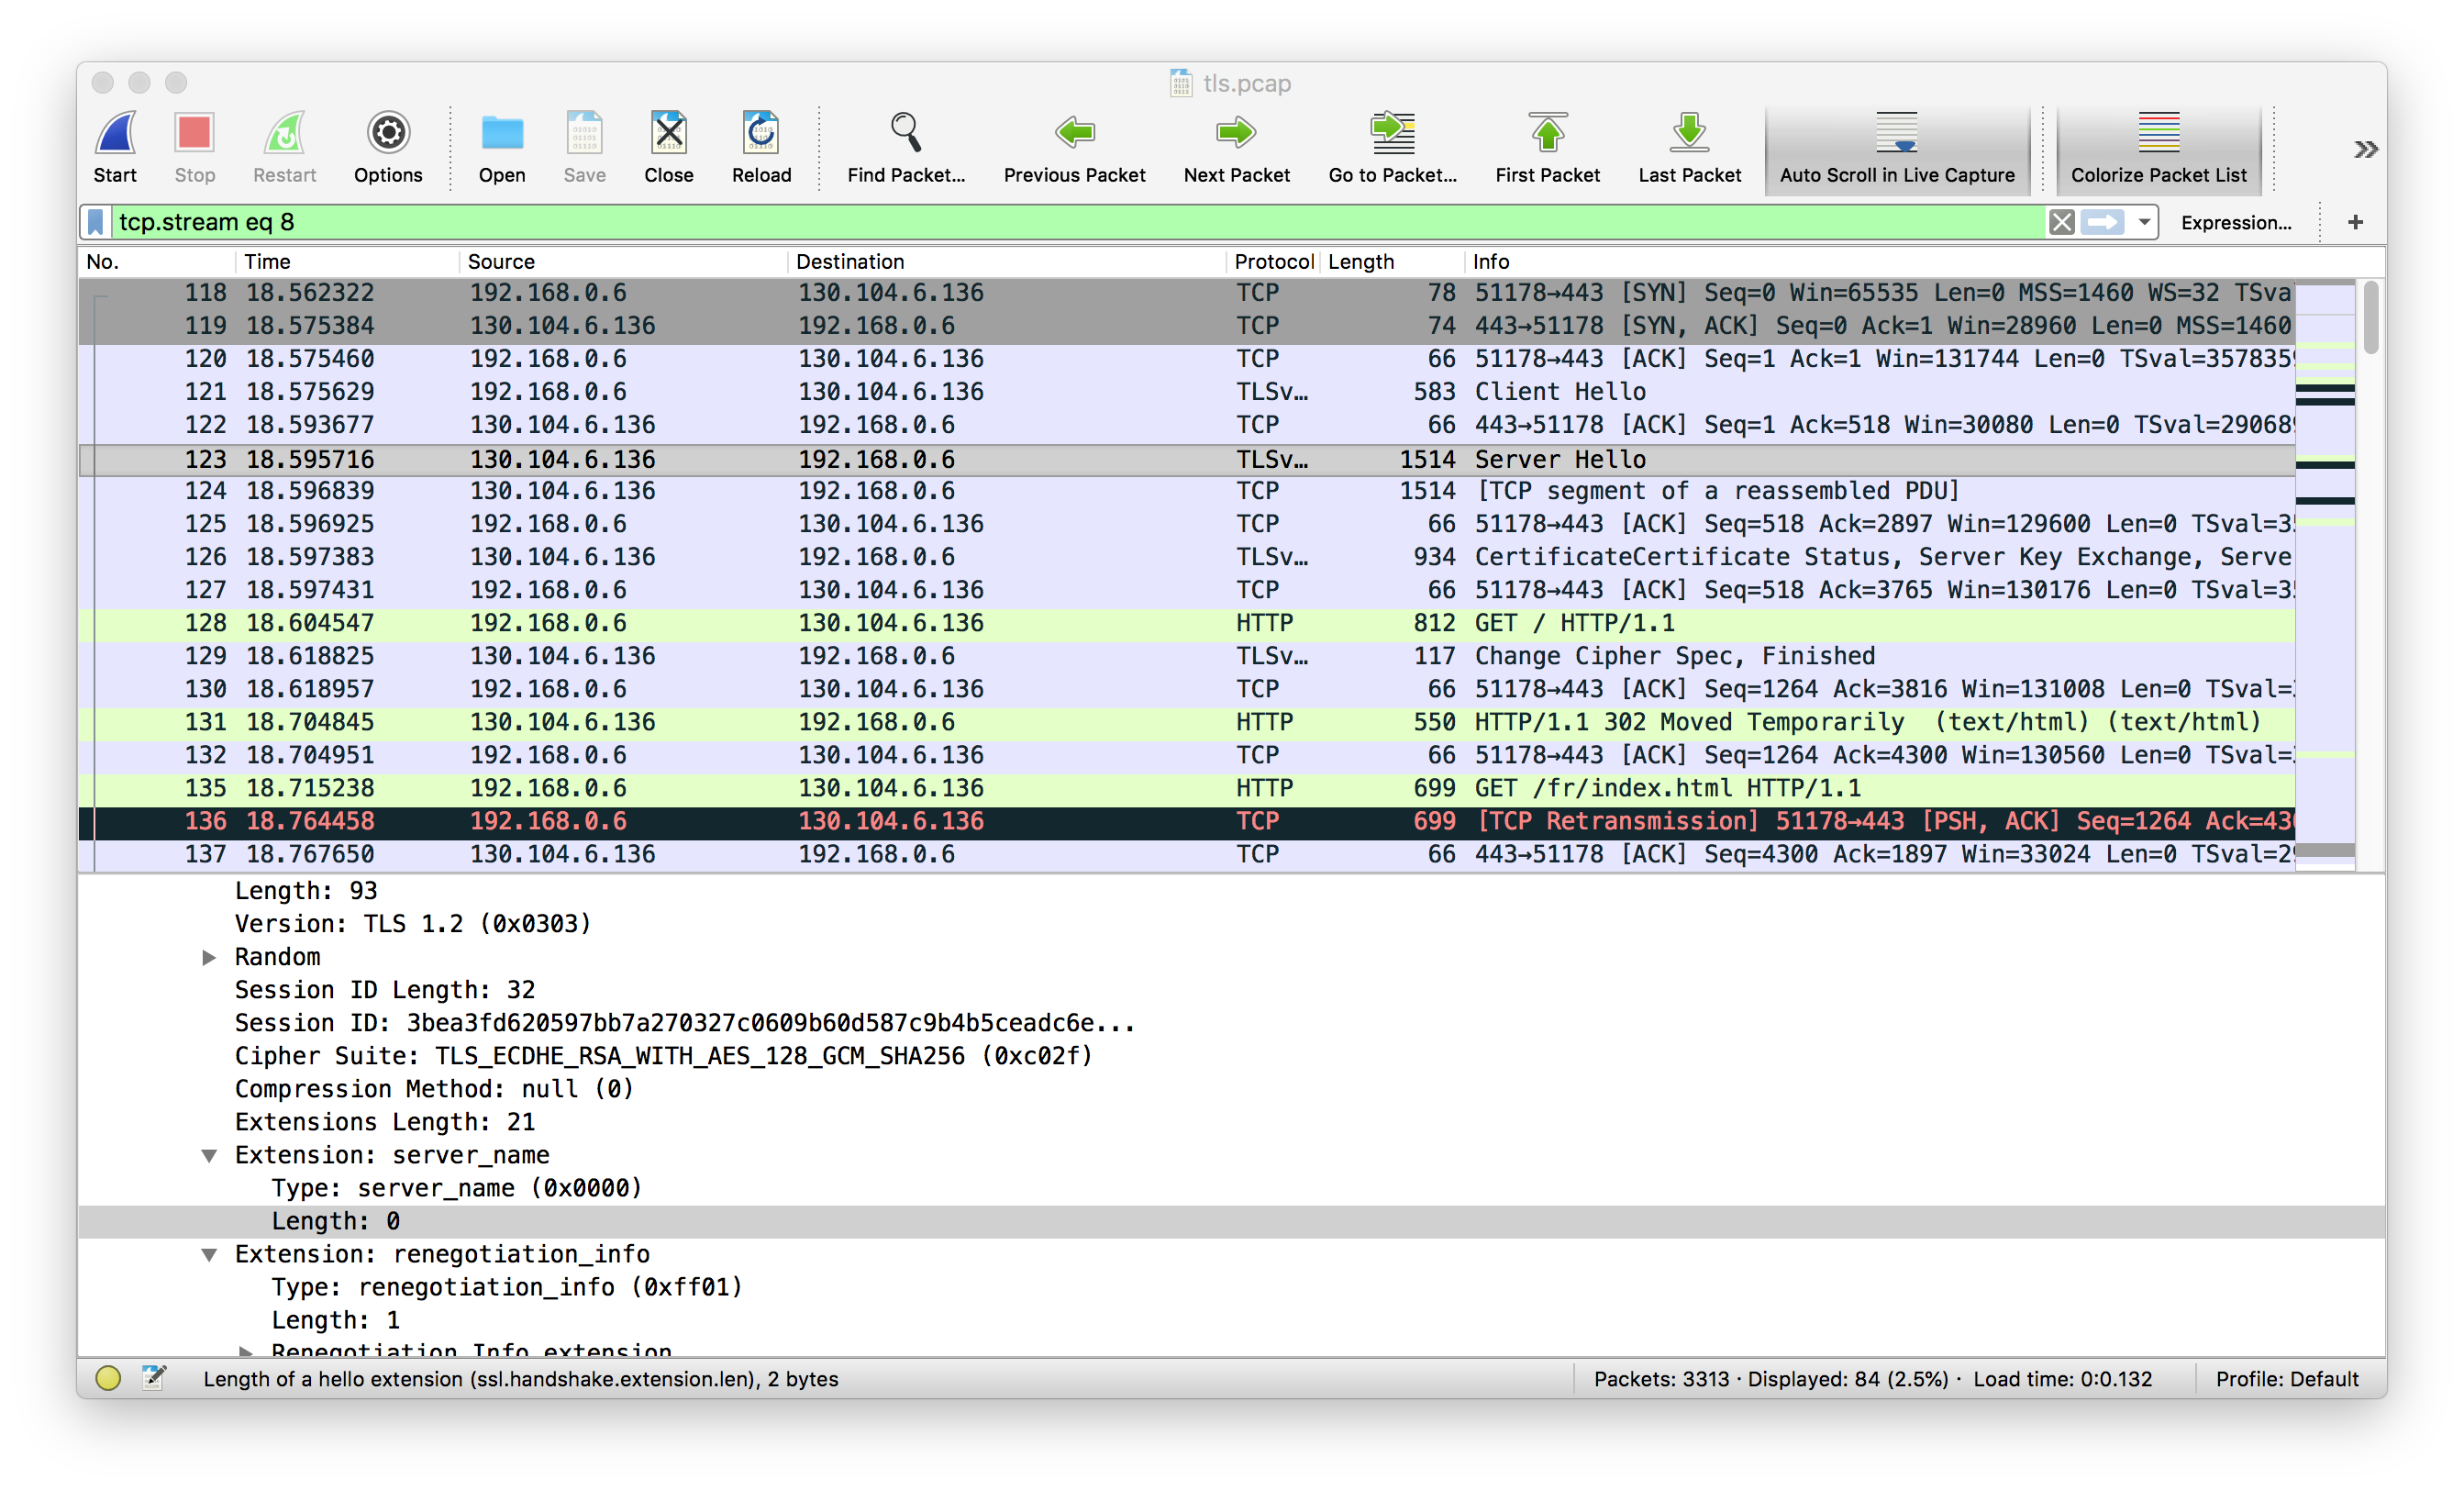Jump to Last Packet
Viewport: 2464px width, 1490px height.
(x=1689, y=133)
